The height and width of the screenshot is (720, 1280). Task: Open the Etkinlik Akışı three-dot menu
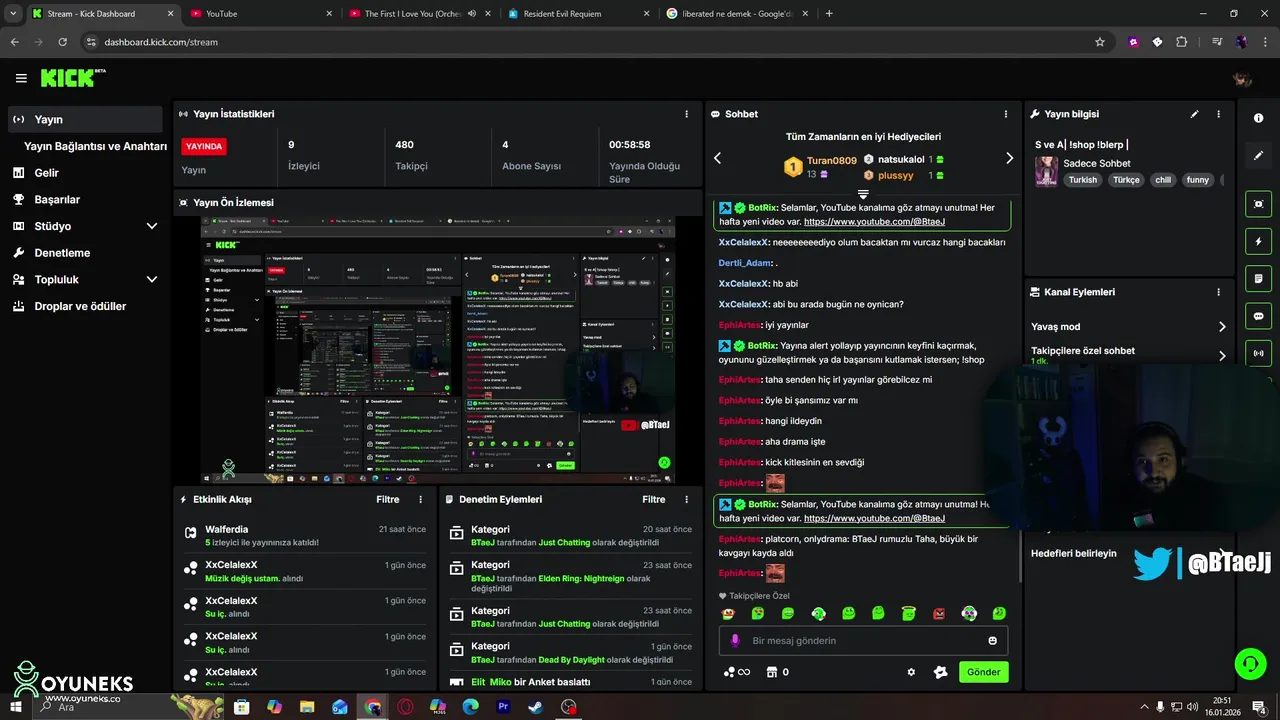[x=420, y=499]
